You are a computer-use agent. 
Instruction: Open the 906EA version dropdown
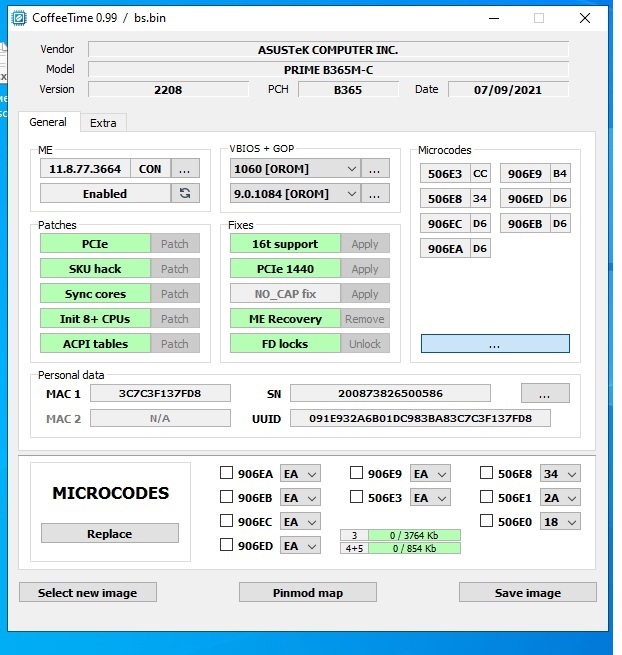[300, 474]
